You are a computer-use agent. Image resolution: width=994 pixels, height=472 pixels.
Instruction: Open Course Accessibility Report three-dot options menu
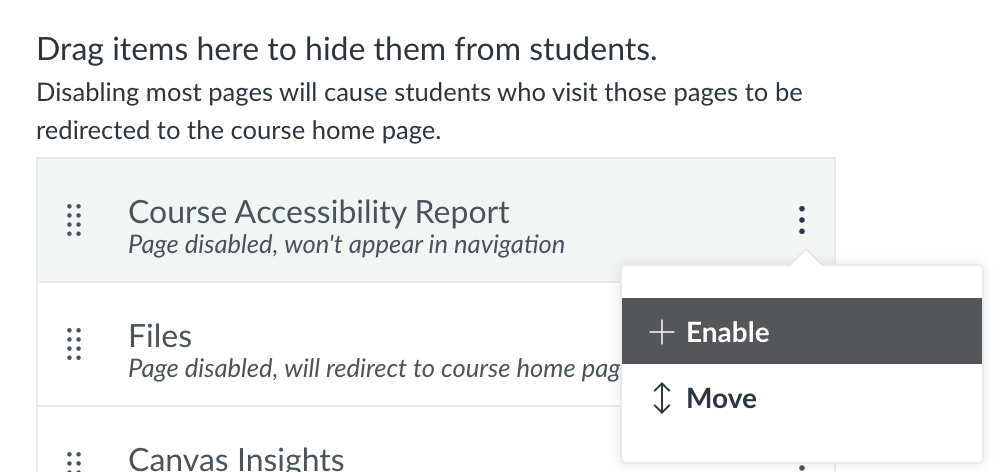click(x=800, y=220)
